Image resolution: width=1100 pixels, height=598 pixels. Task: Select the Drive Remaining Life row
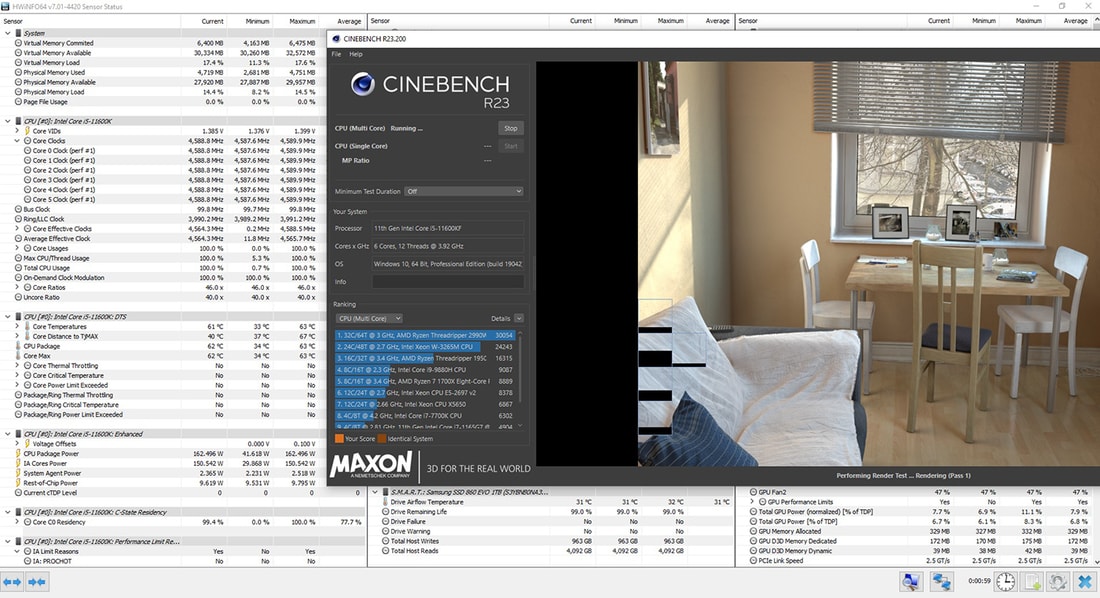[x=551, y=512]
